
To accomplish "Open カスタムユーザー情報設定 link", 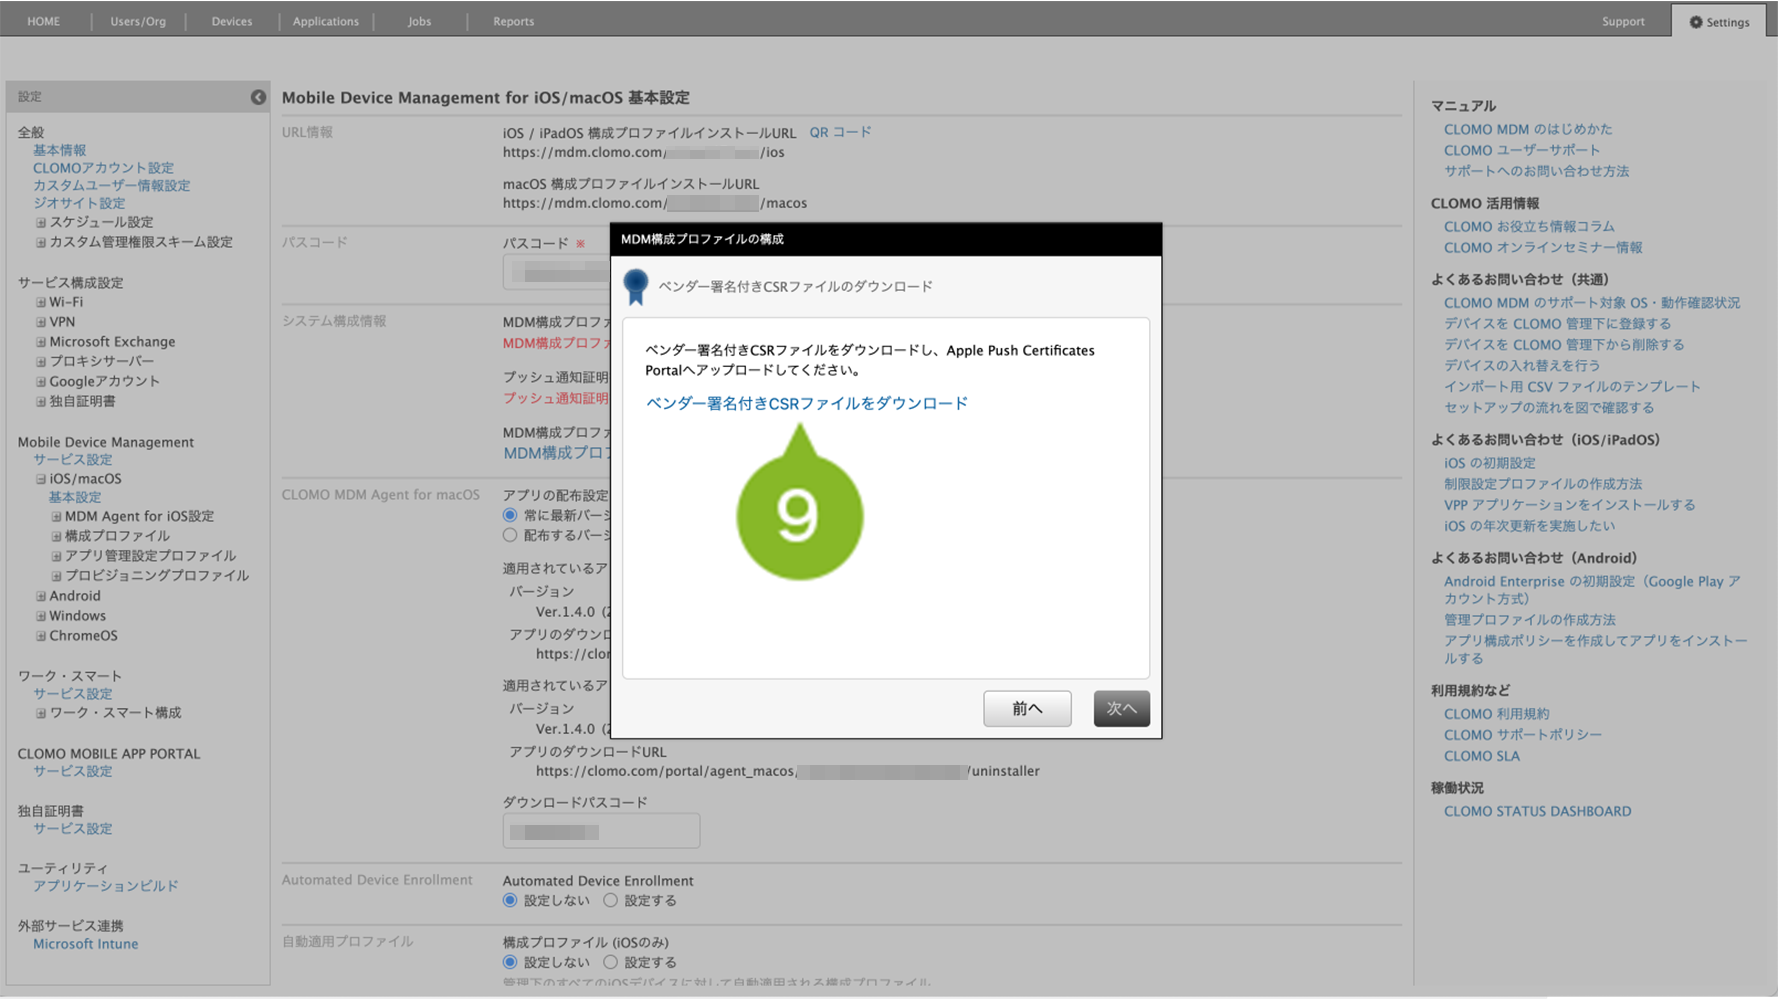I will click(112, 186).
